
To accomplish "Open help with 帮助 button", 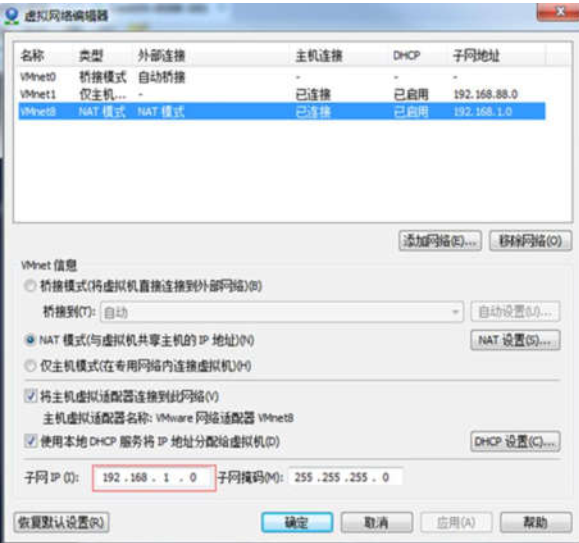I will (536, 522).
